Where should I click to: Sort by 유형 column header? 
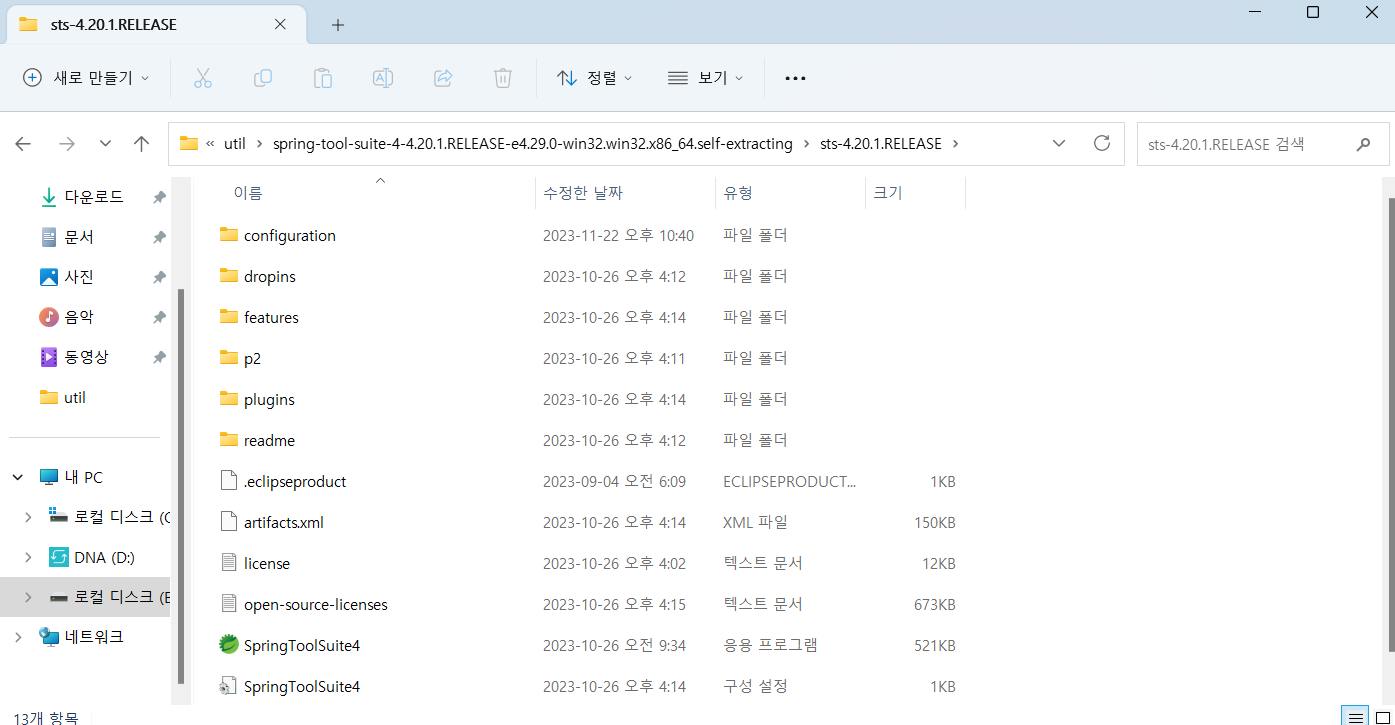tap(738, 193)
